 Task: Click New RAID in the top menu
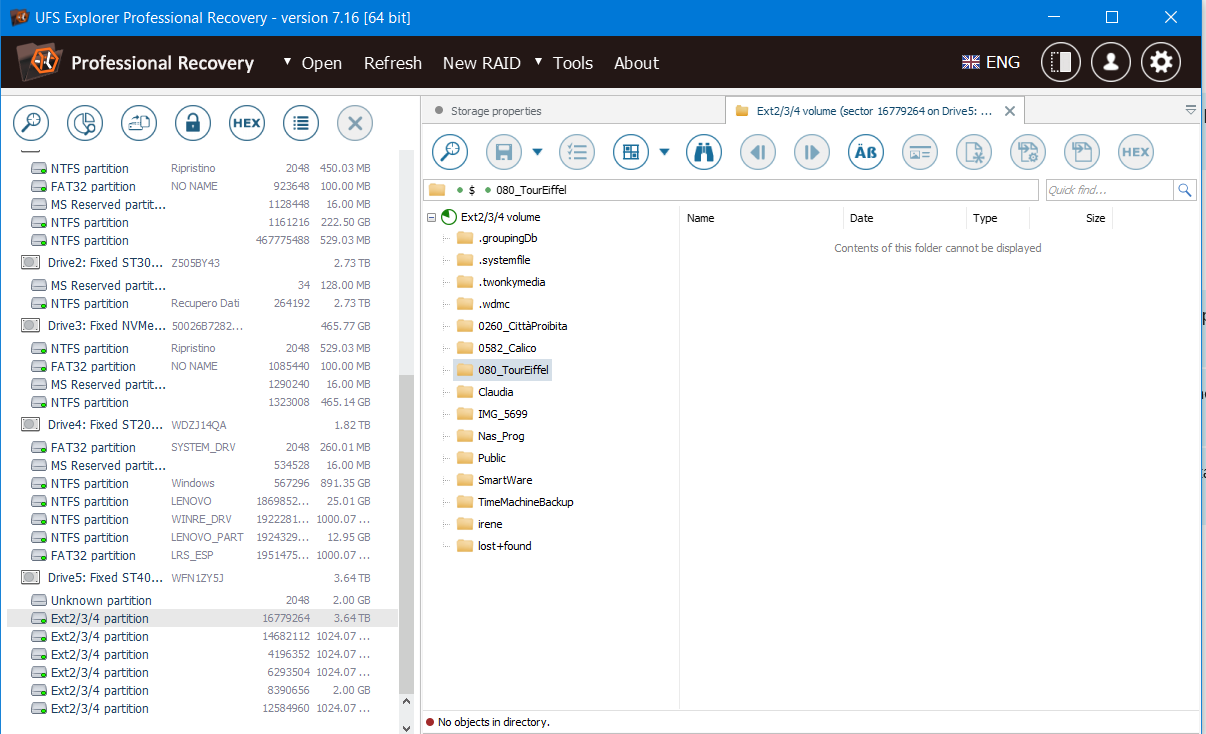tap(482, 63)
